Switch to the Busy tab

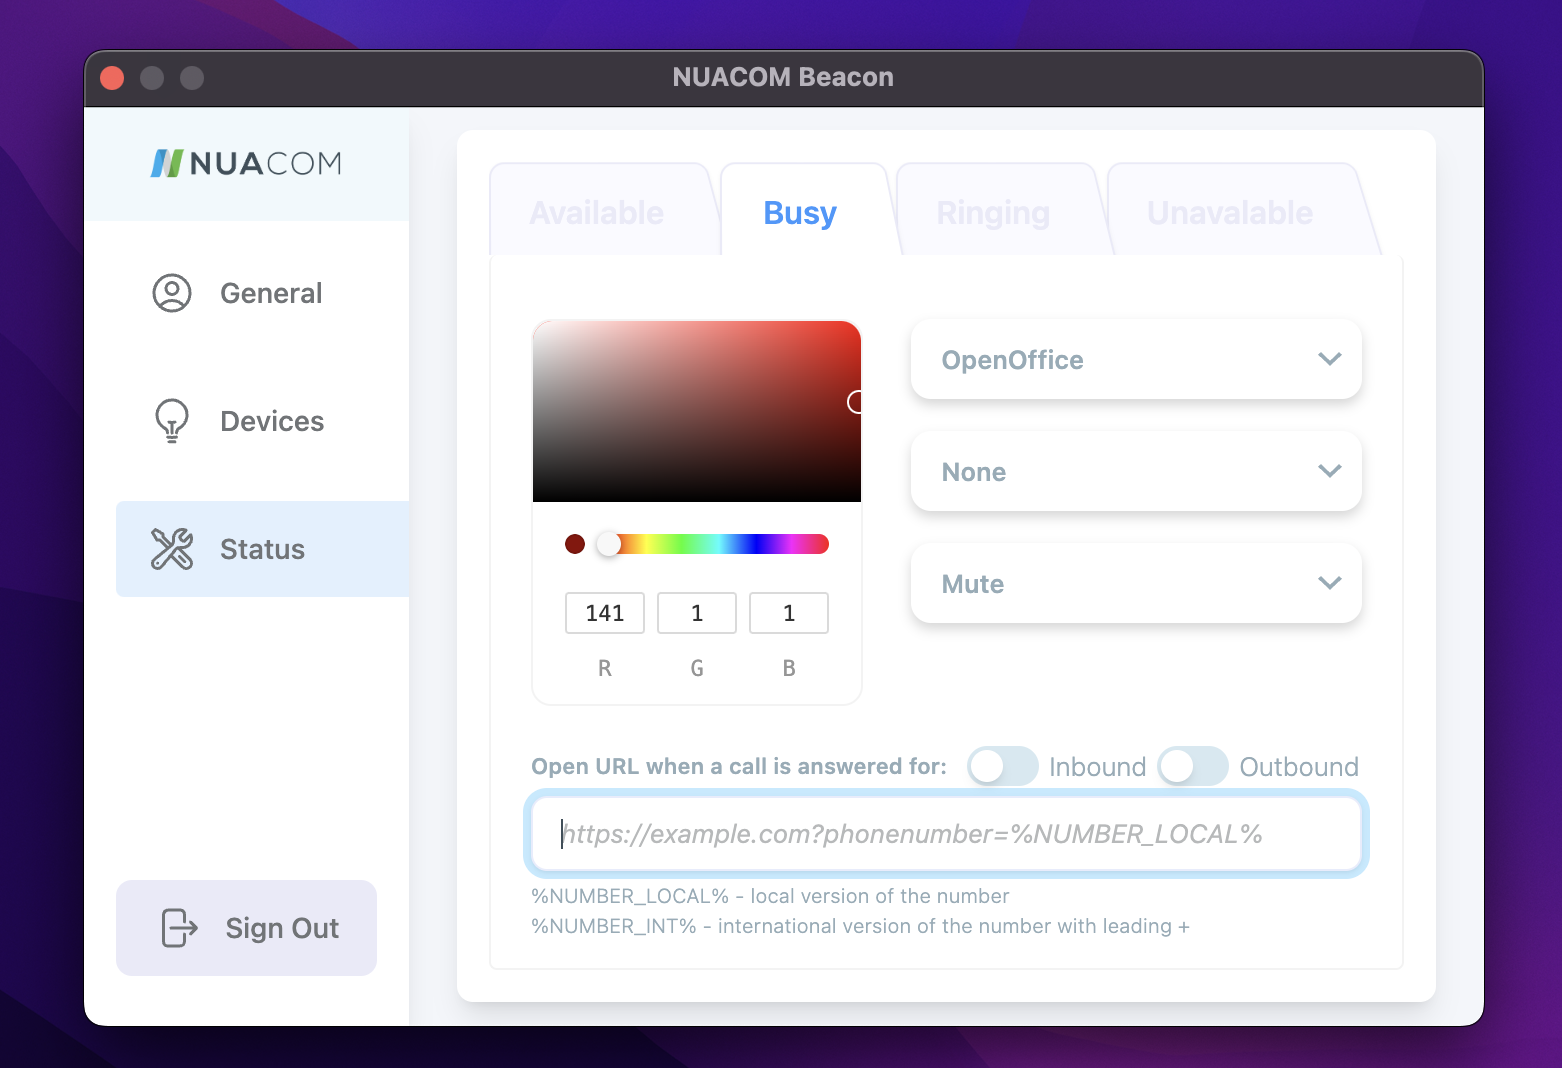coord(800,212)
